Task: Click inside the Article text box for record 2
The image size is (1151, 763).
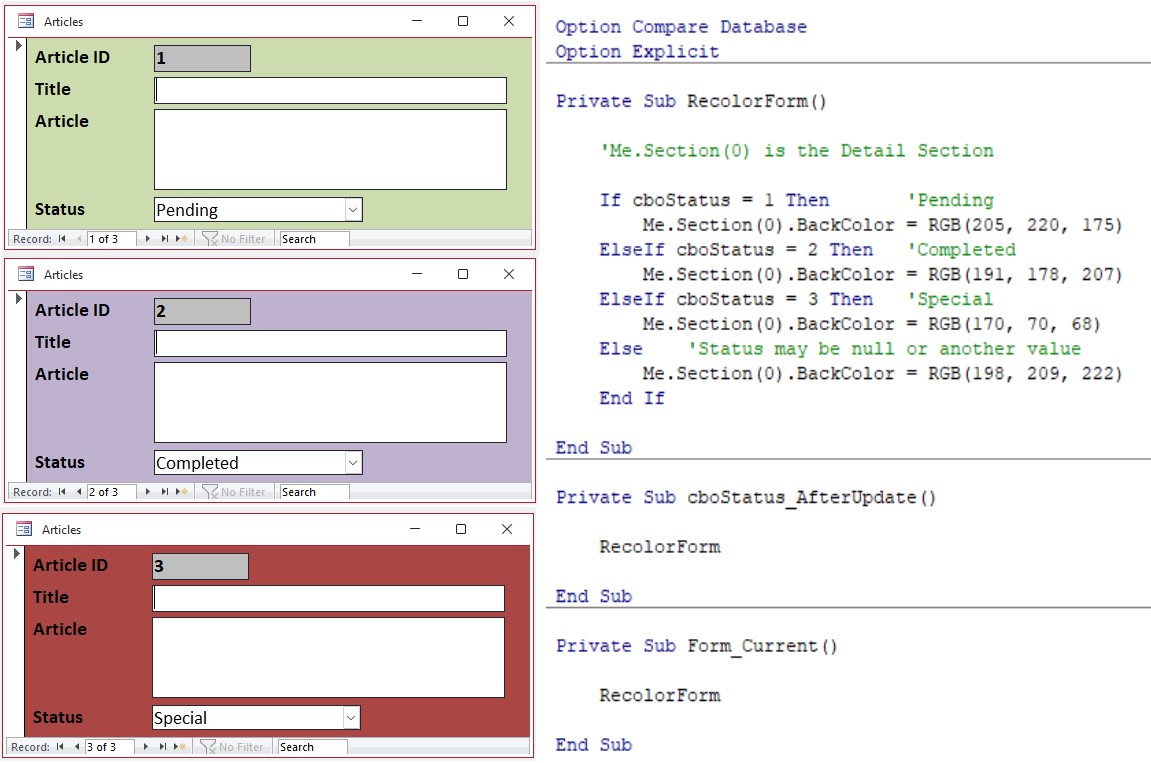Action: 330,405
